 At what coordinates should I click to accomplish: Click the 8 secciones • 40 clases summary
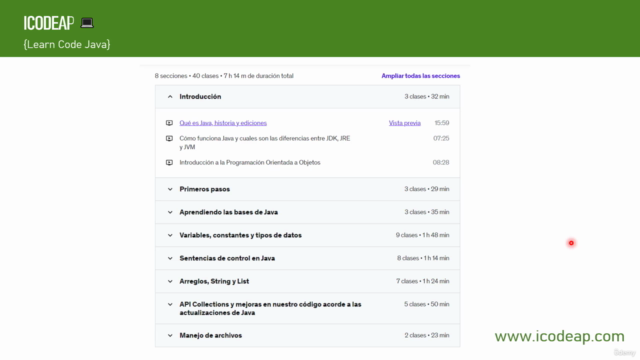pos(224,76)
